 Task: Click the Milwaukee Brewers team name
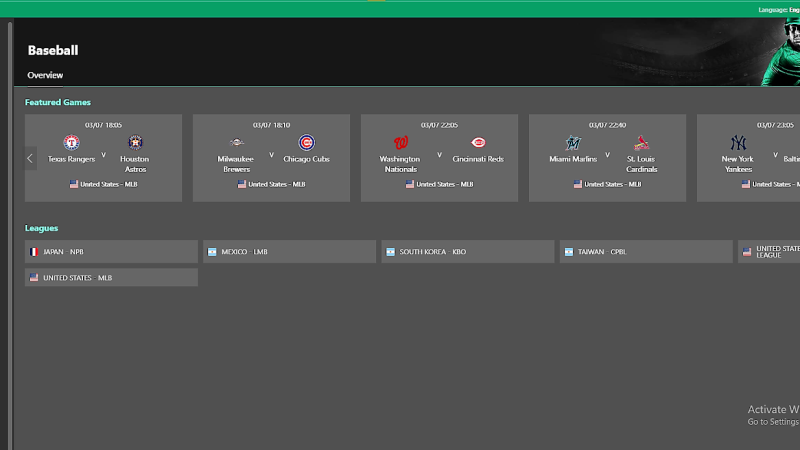click(x=236, y=164)
